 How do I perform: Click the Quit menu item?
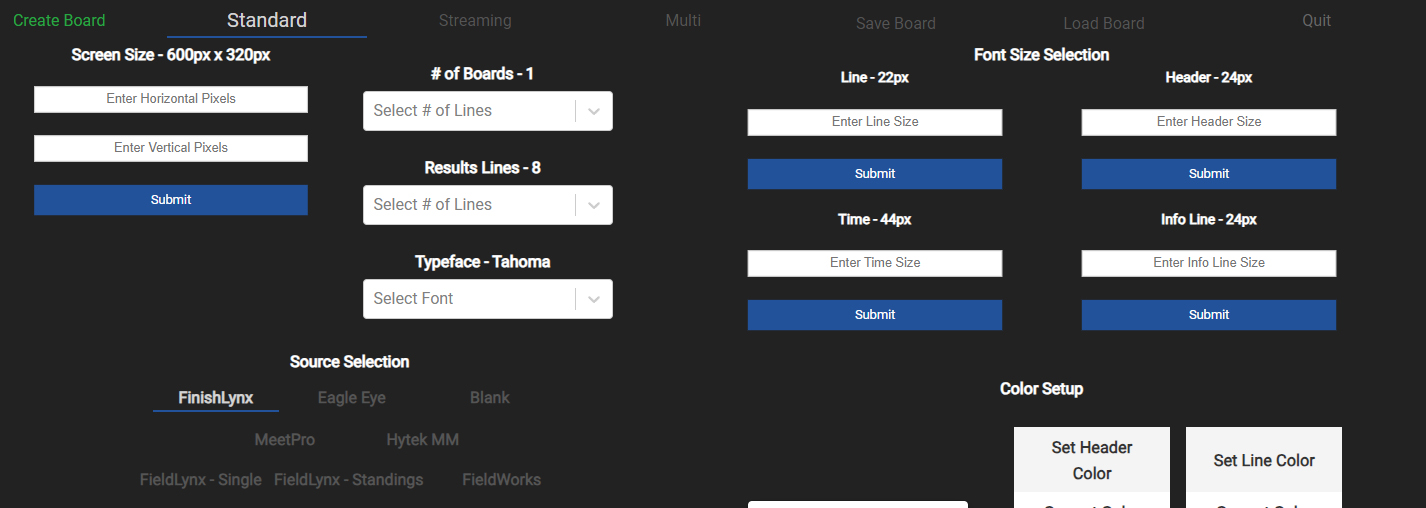(1316, 21)
